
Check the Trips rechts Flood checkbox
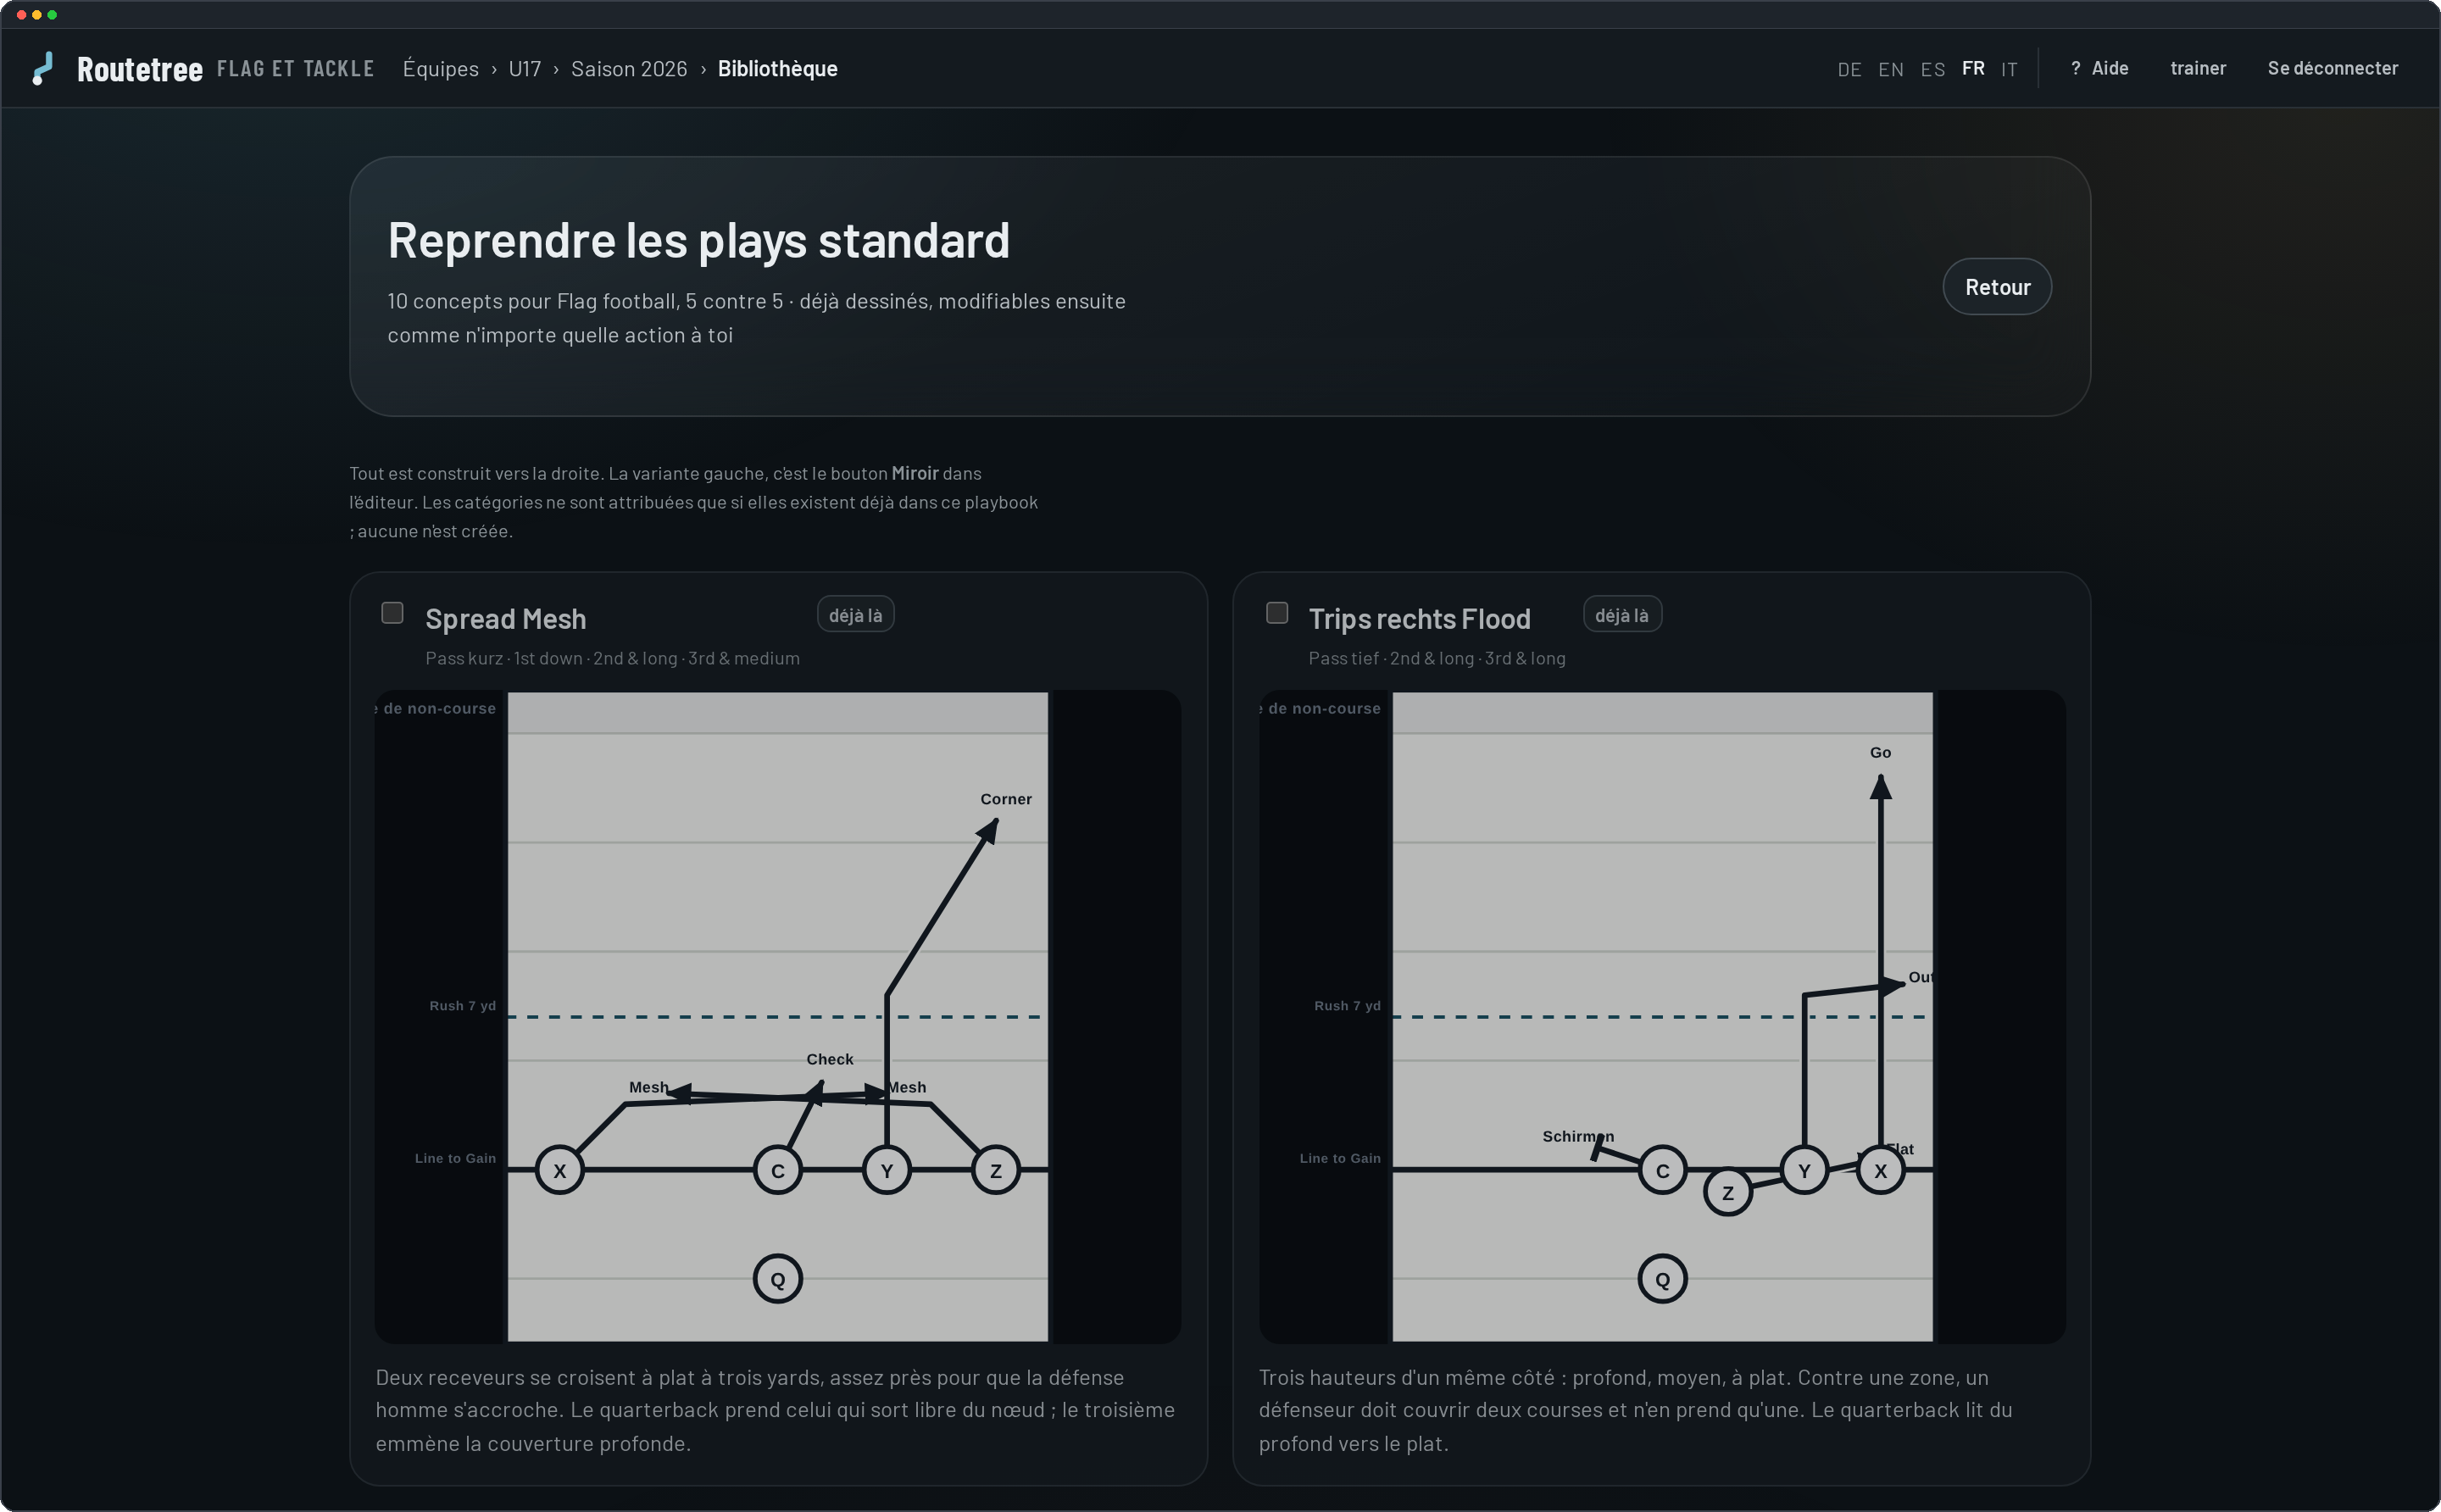[1276, 612]
